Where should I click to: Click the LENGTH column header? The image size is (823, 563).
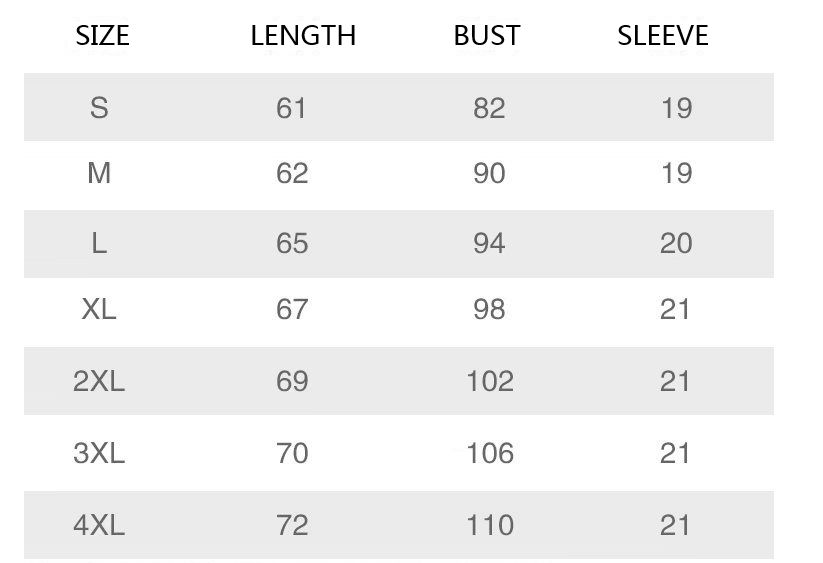[x=303, y=36]
